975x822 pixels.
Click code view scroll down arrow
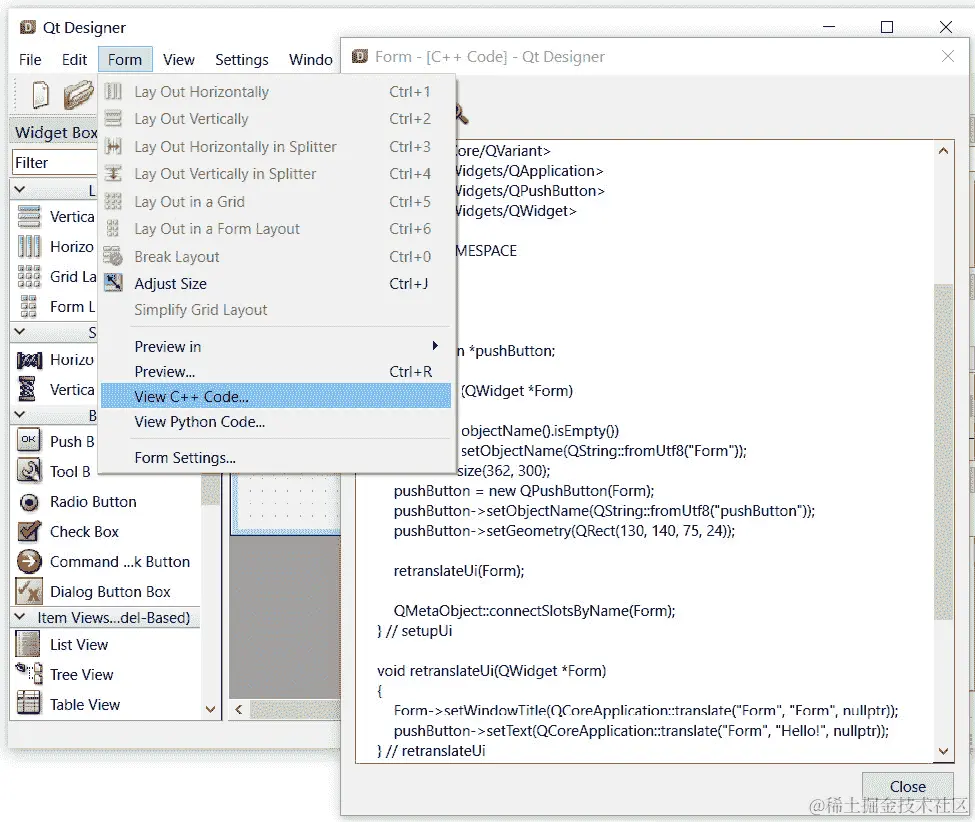[x=943, y=751]
